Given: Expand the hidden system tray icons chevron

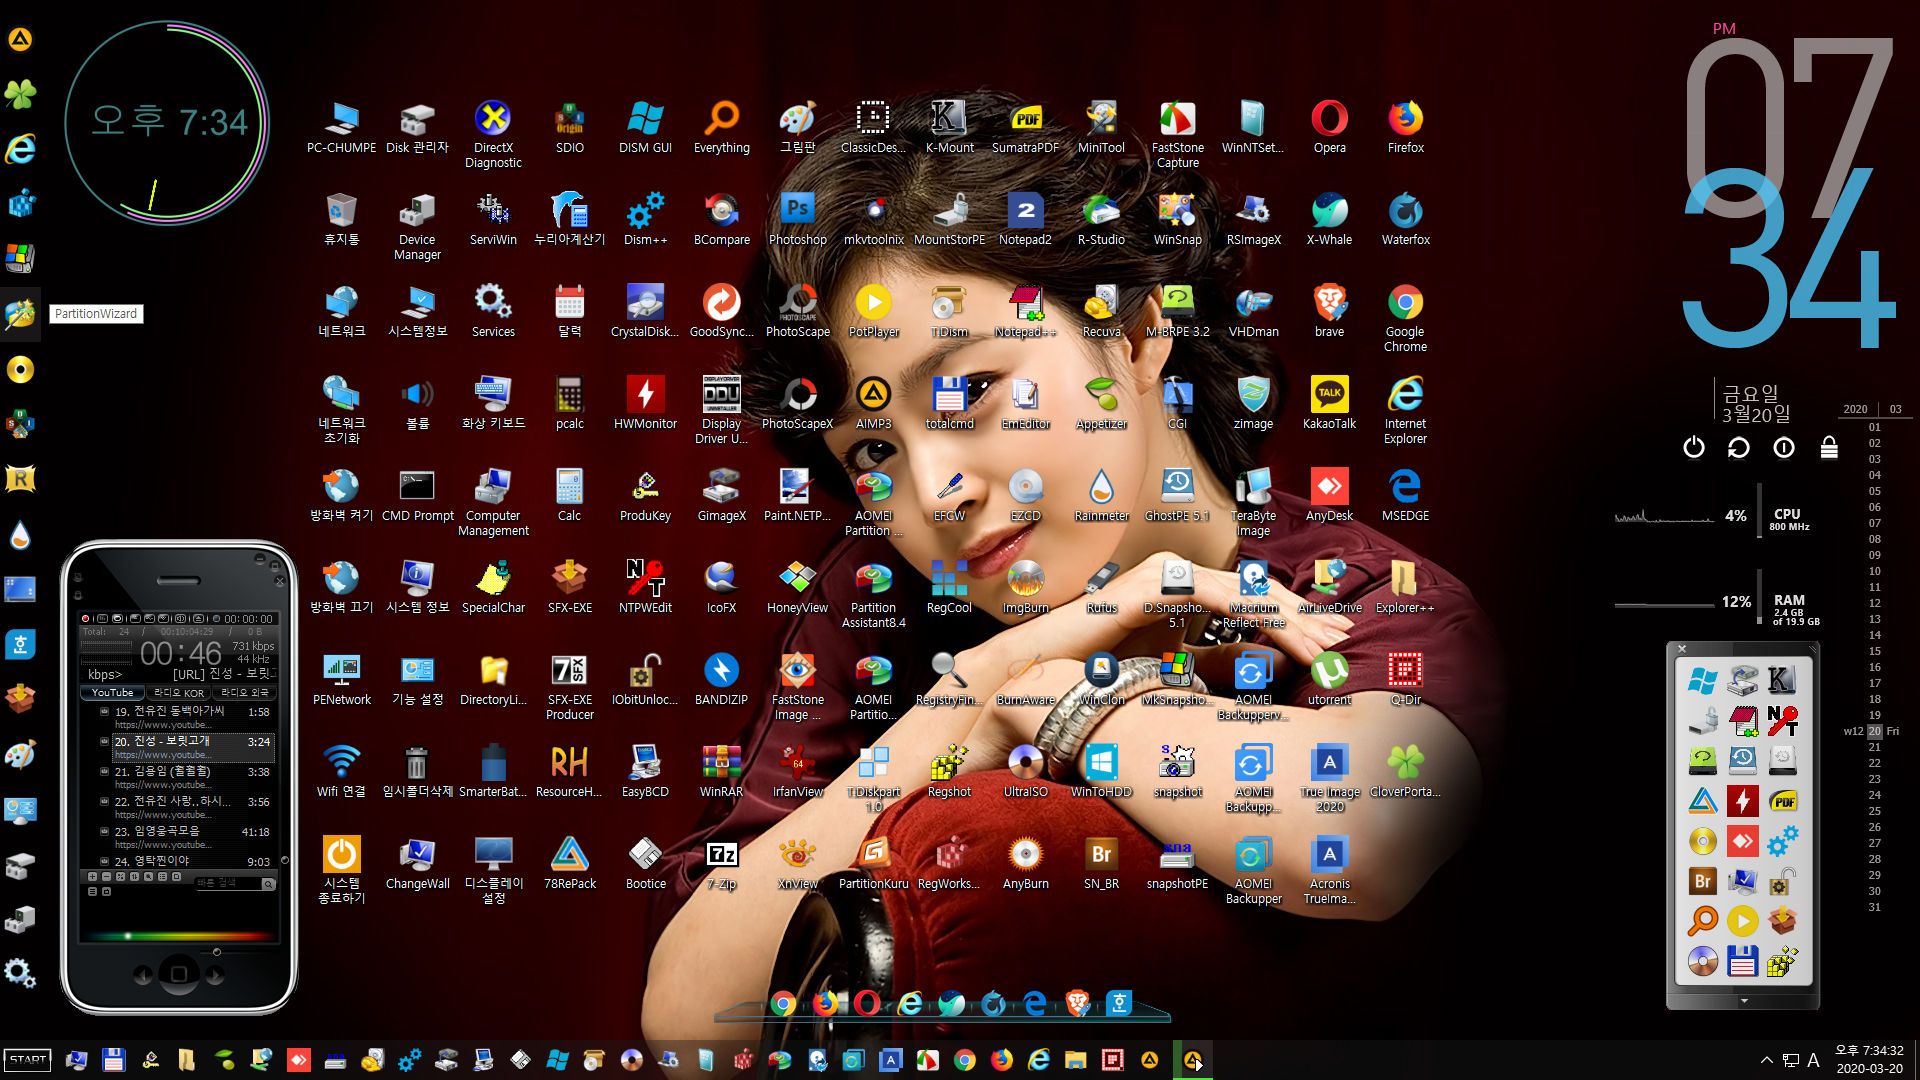Looking at the screenshot, I should point(1766,1060).
